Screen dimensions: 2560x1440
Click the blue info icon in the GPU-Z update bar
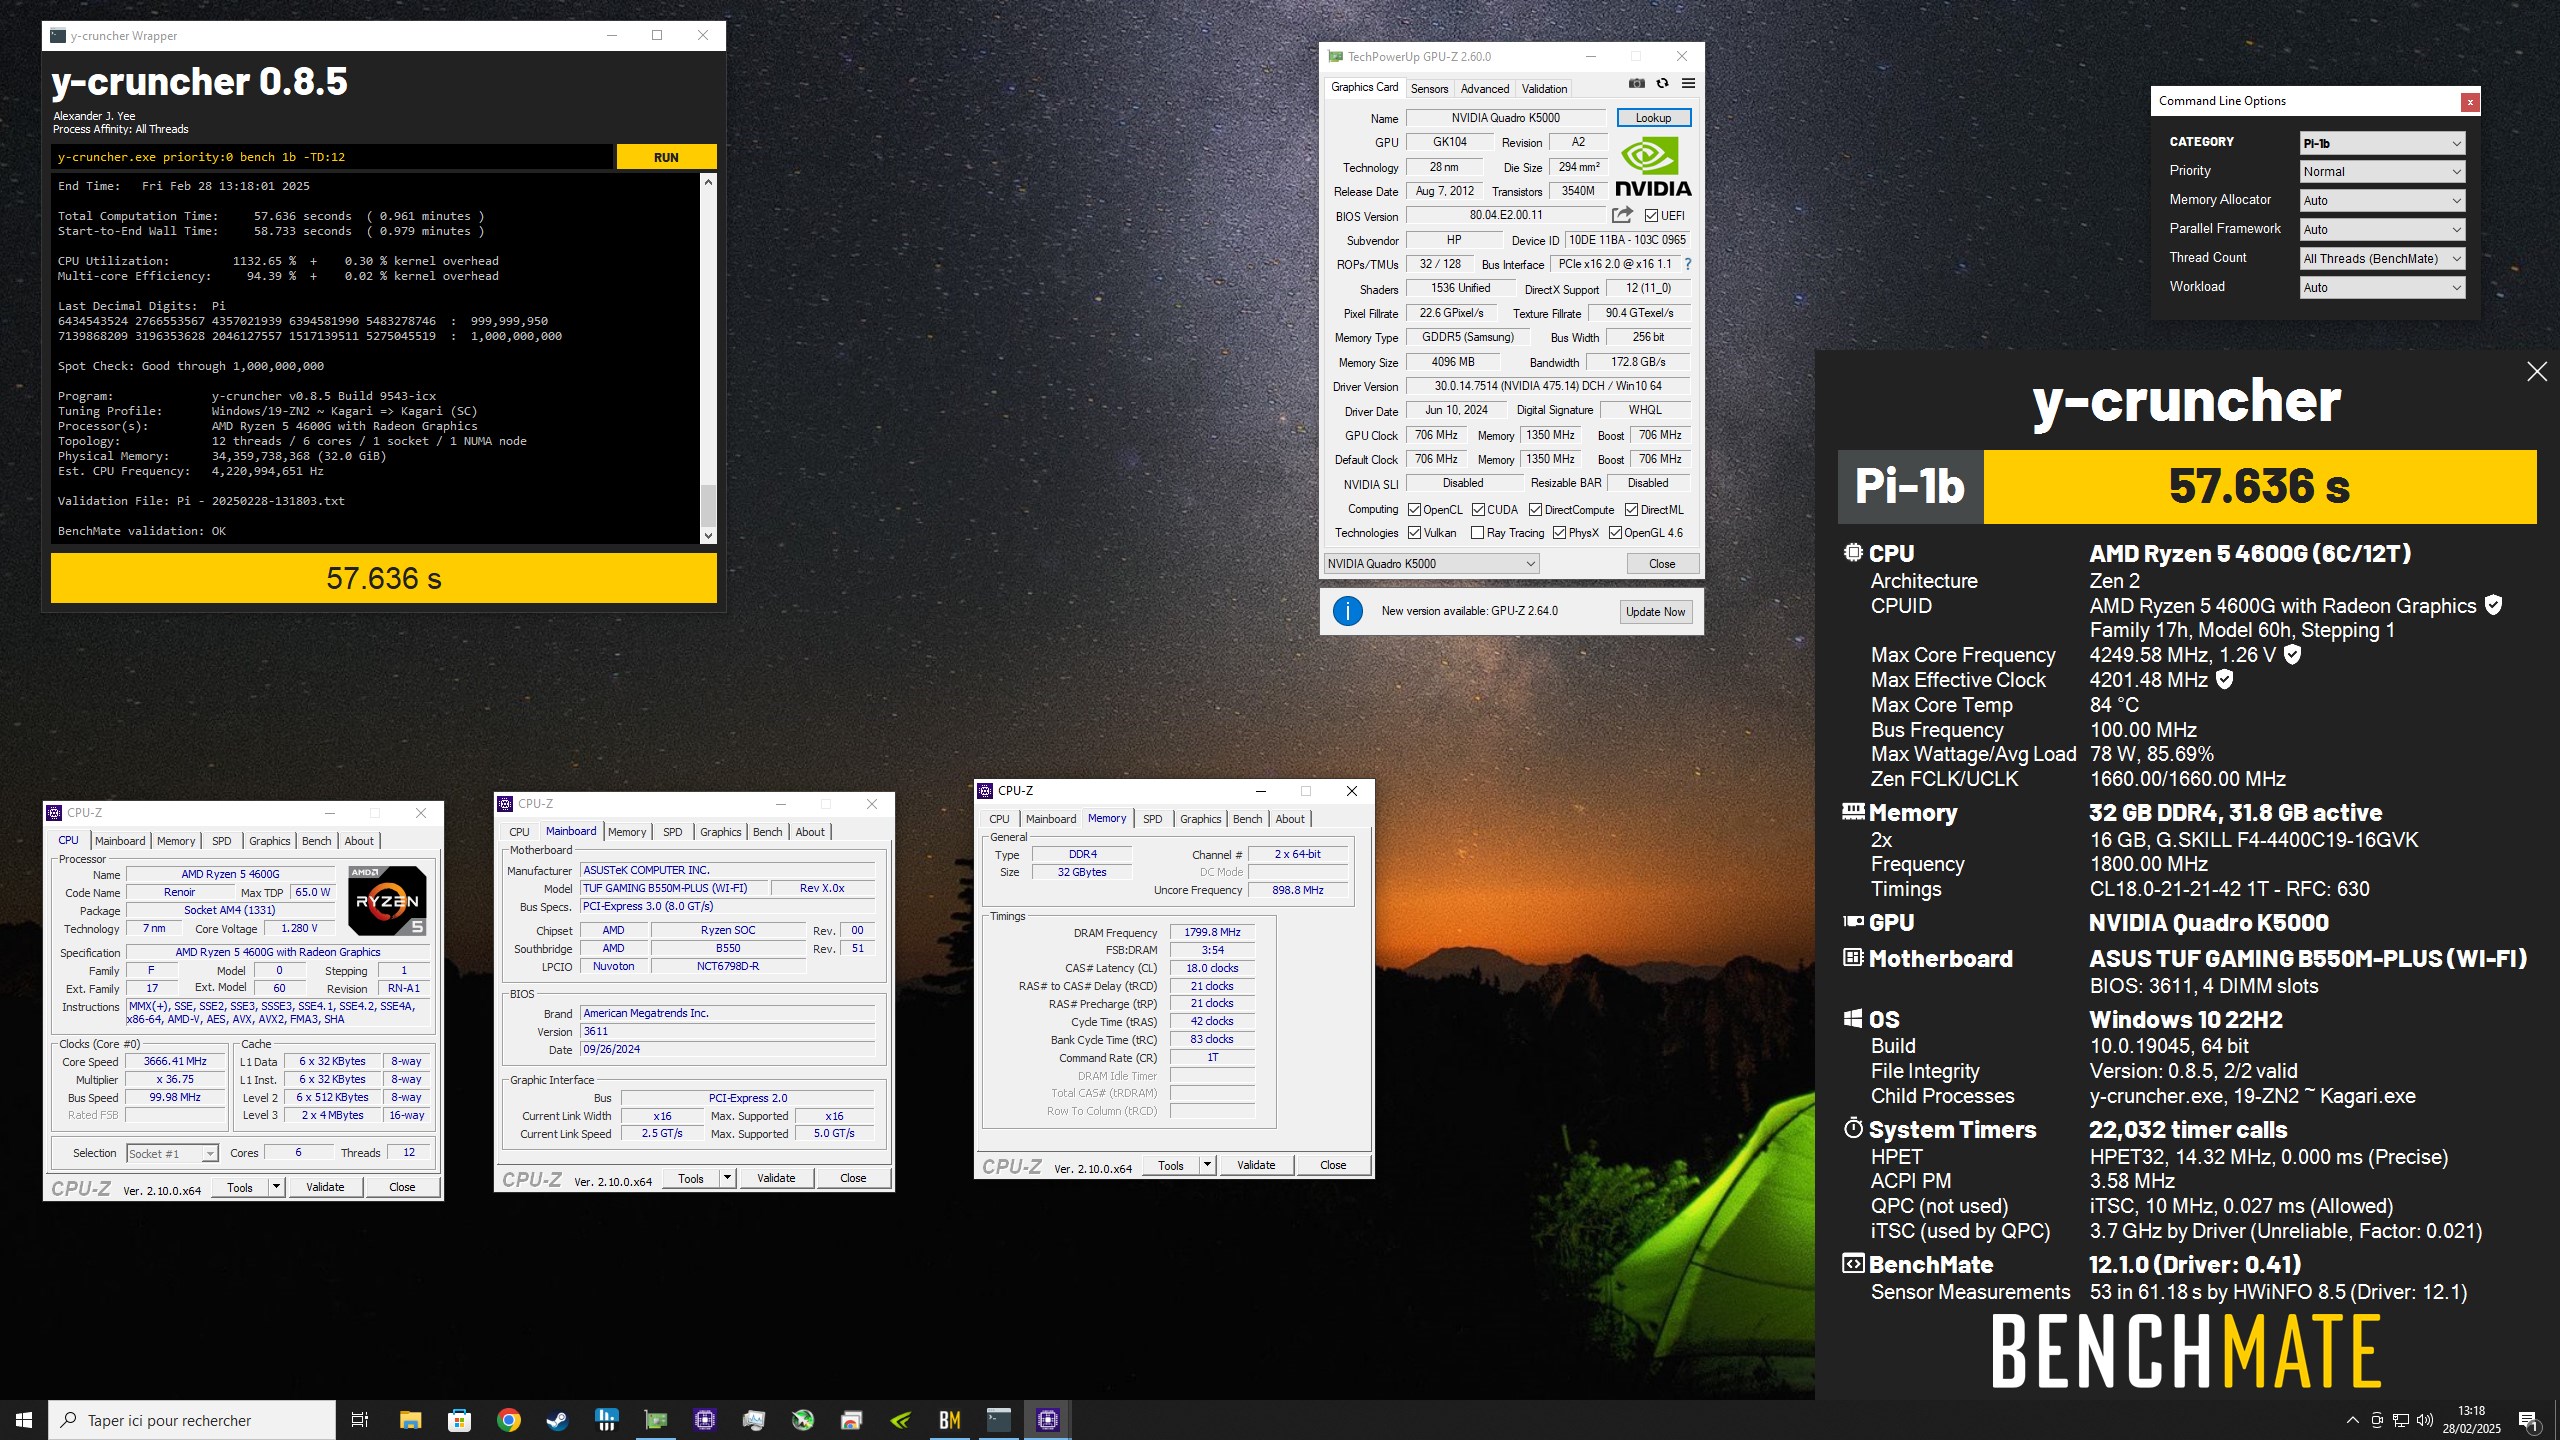click(x=1348, y=611)
